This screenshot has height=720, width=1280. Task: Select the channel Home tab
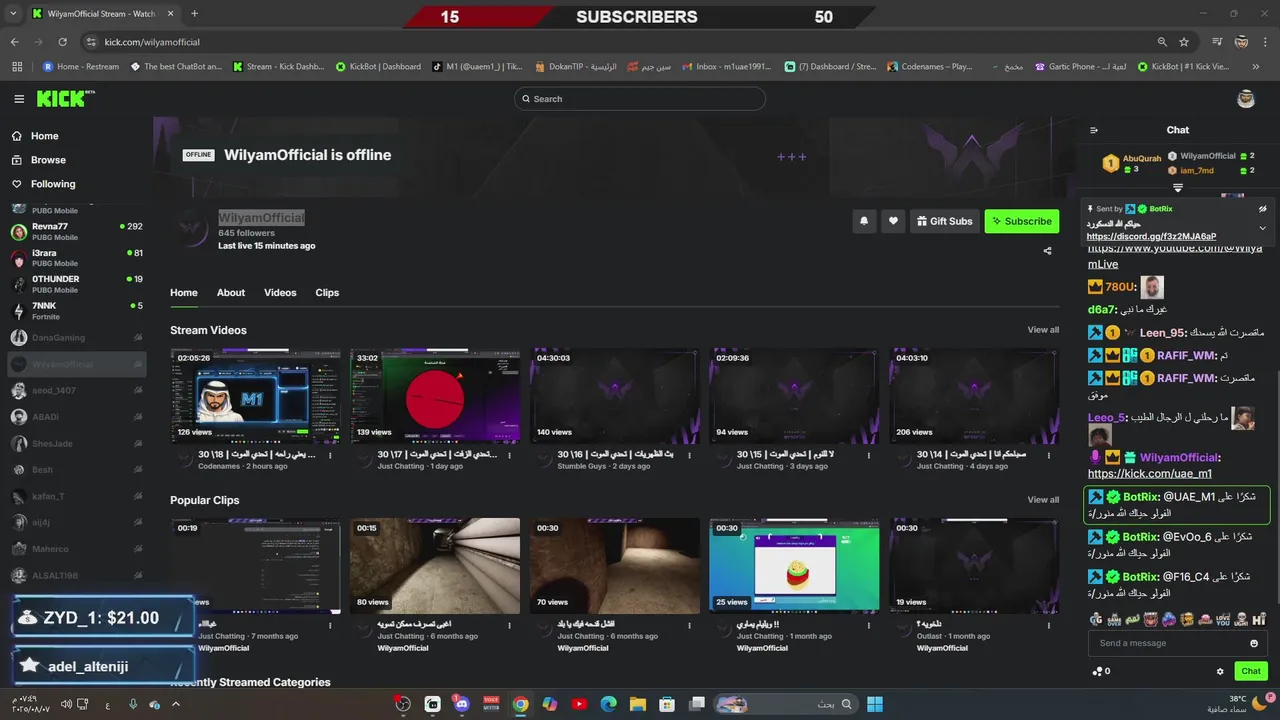click(x=184, y=293)
